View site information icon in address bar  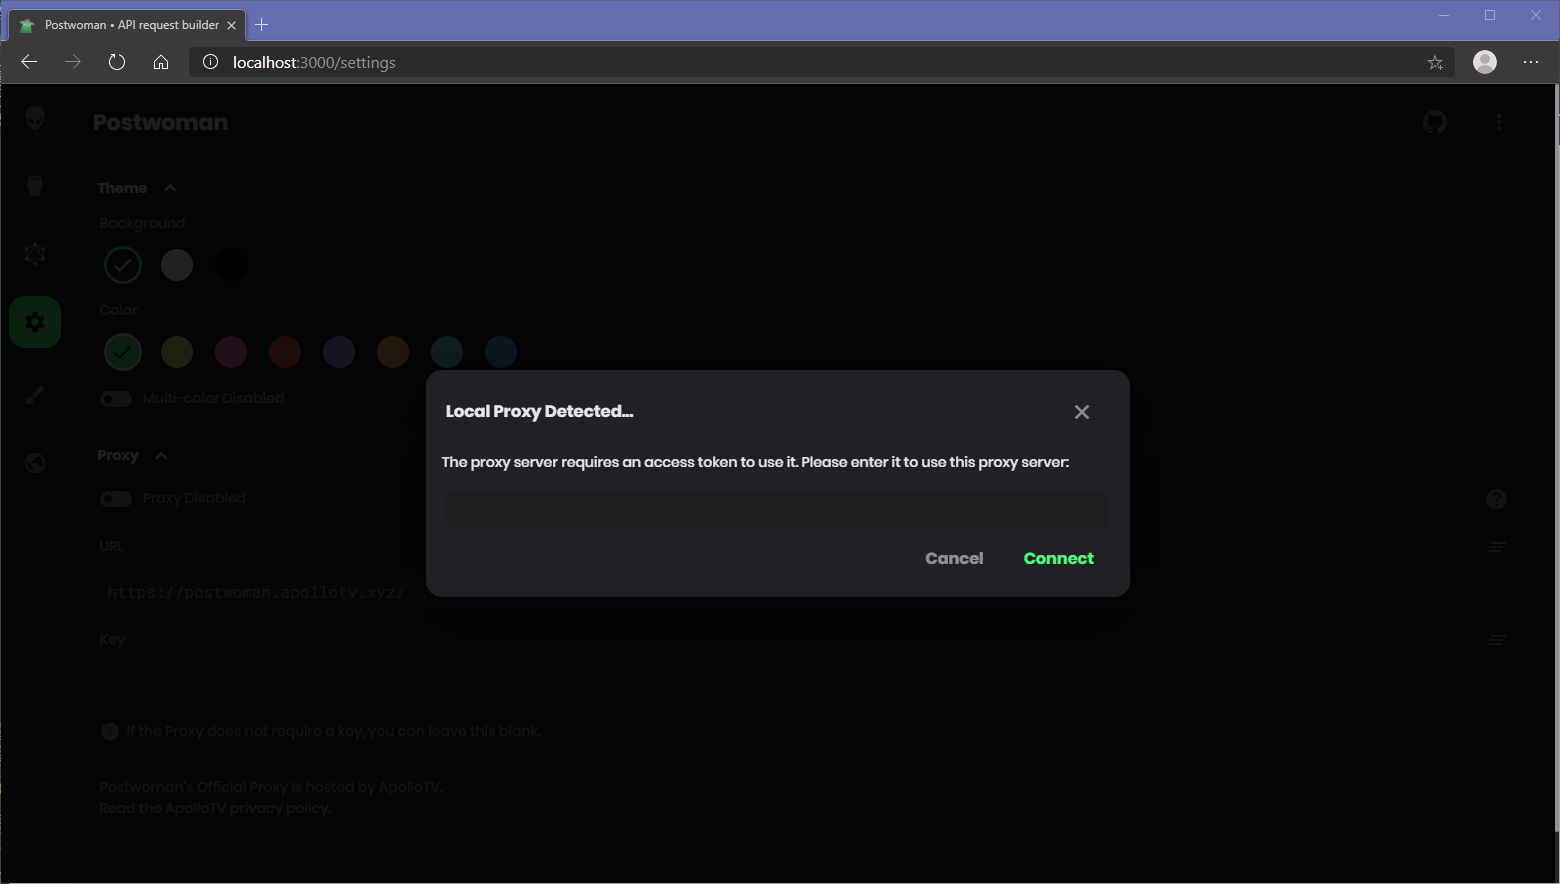210,62
